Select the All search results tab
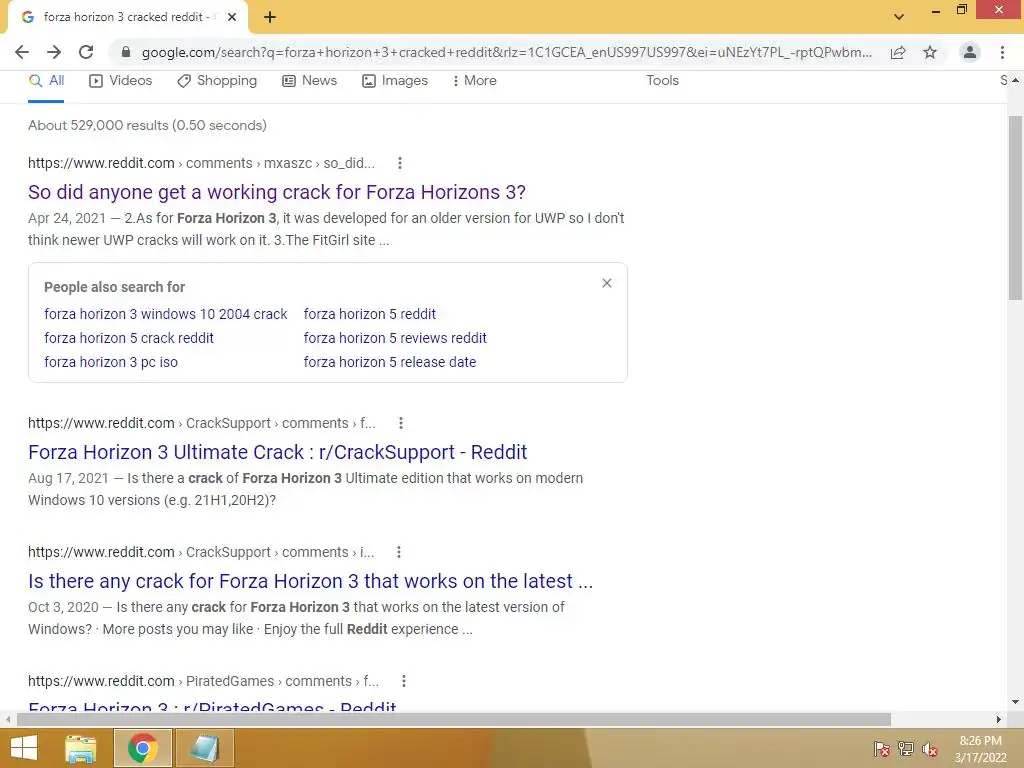This screenshot has width=1024, height=768. 46,81
